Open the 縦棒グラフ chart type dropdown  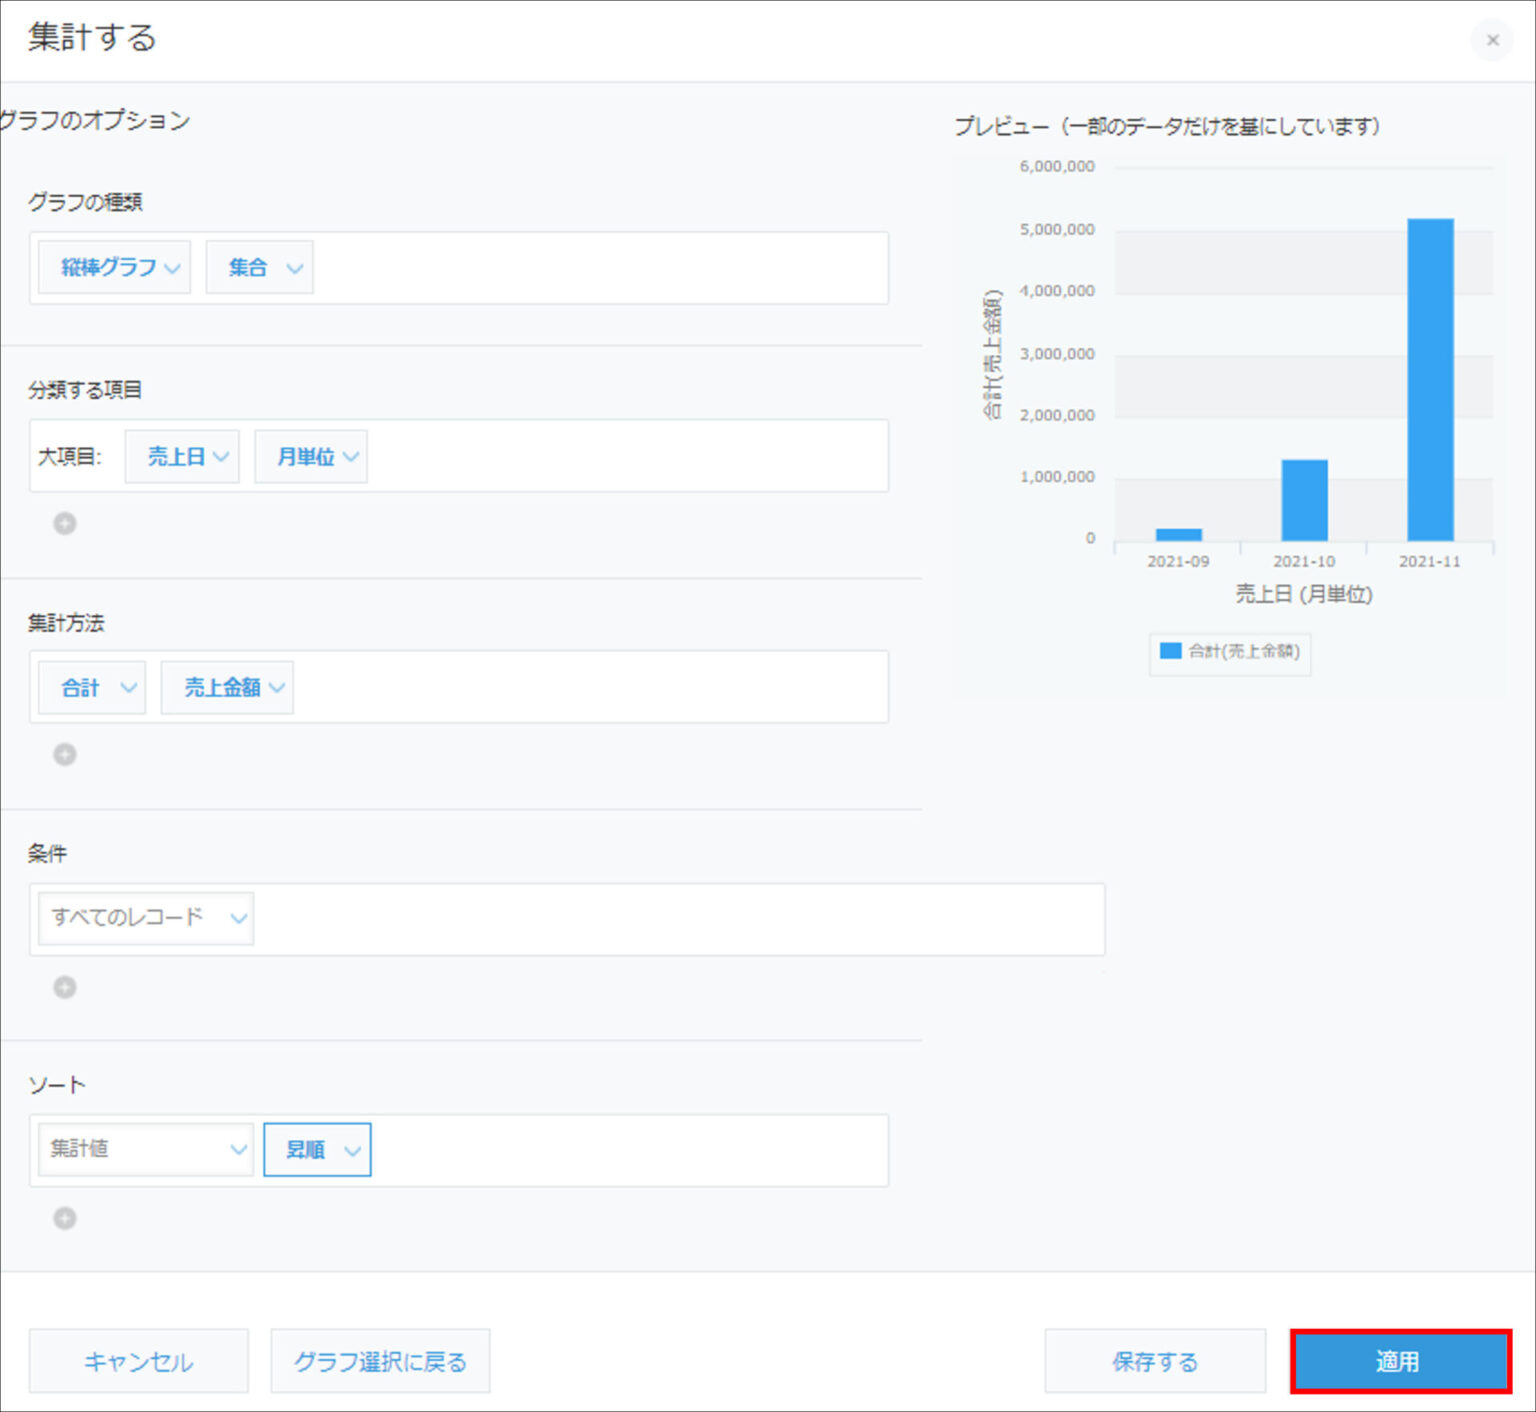(115, 267)
